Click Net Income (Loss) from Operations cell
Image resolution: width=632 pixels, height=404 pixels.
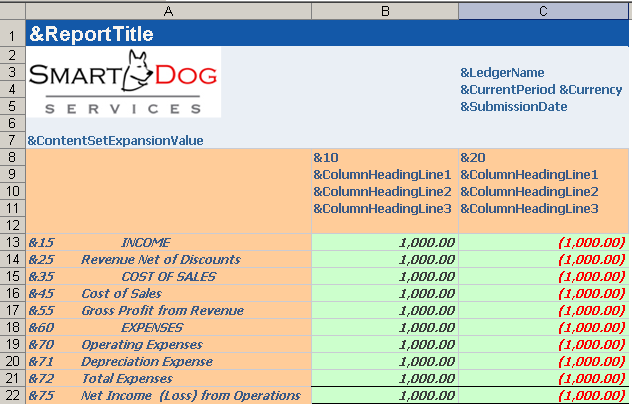tap(168, 395)
